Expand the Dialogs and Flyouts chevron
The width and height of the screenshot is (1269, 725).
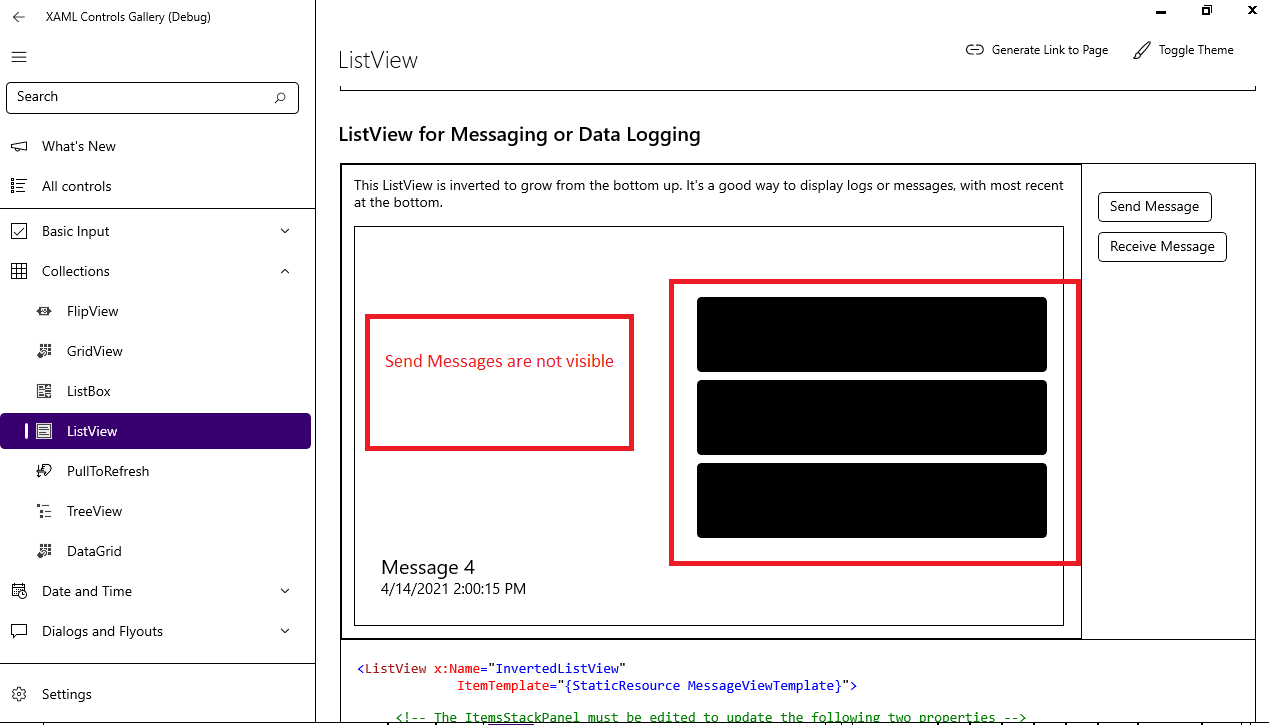click(x=285, y=631)
